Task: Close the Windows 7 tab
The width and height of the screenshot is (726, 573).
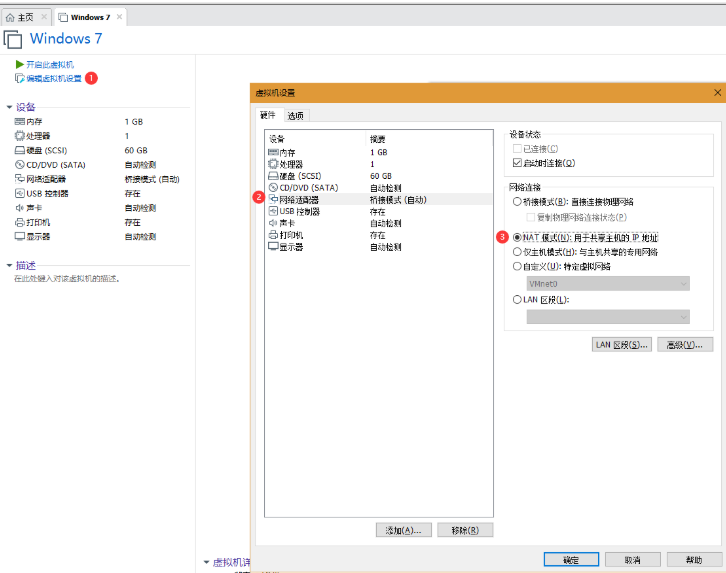Action: click(x=119, y=17)
